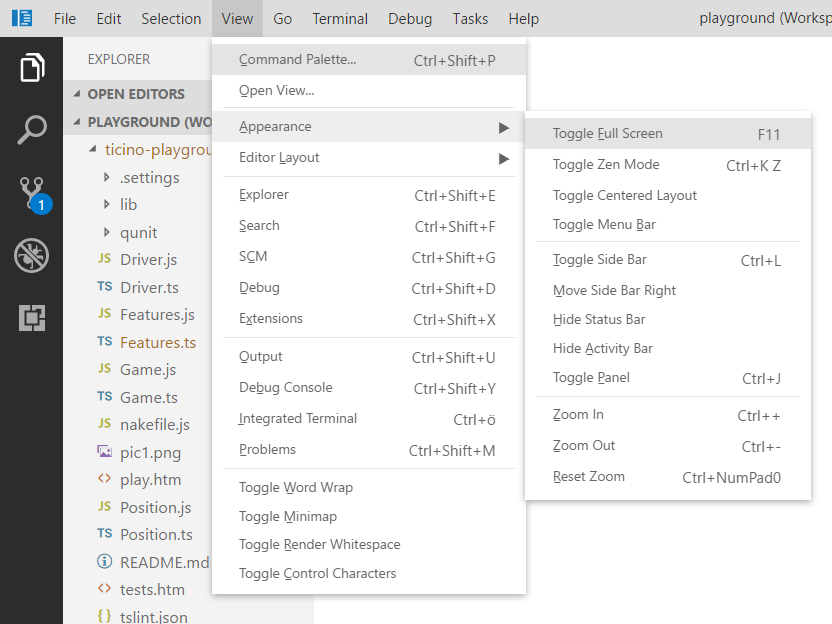Select Output in View menu

click(x=369, y=357)
